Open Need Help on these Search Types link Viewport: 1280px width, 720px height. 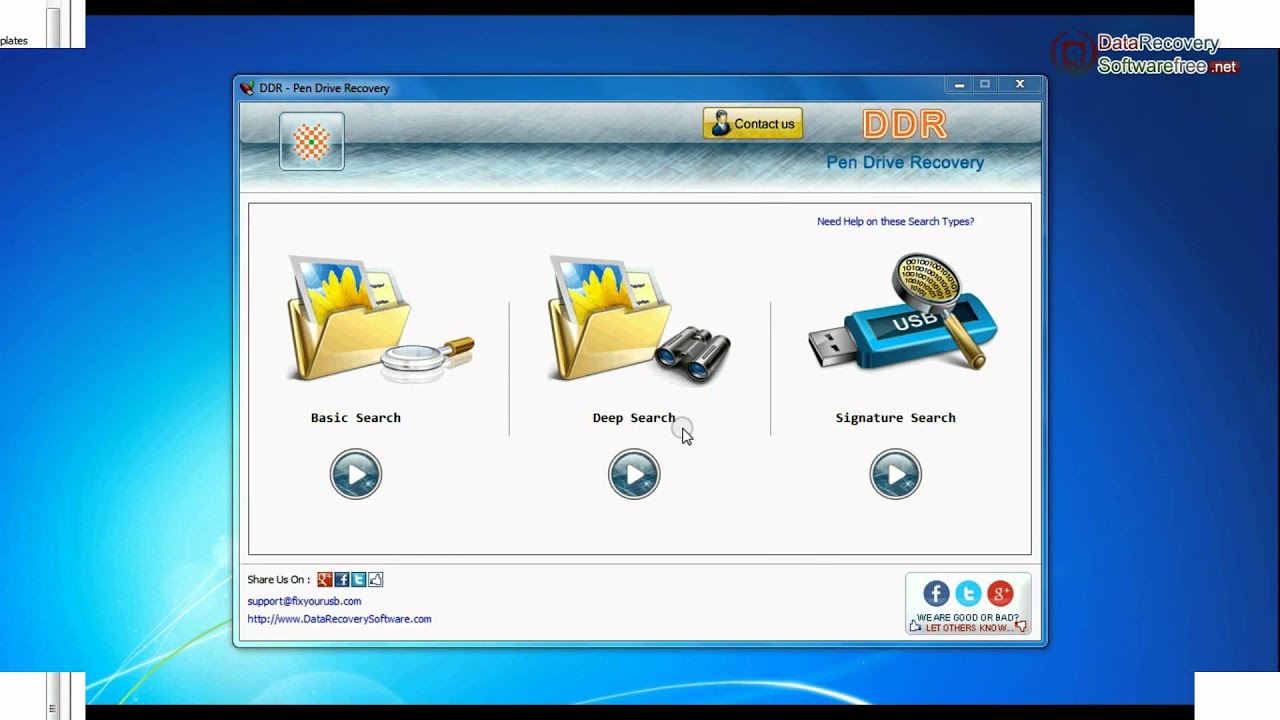(895, 222)
